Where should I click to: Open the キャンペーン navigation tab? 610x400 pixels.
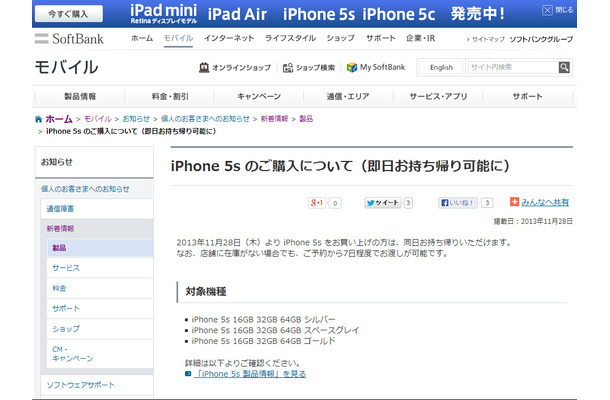pos(259,96)
